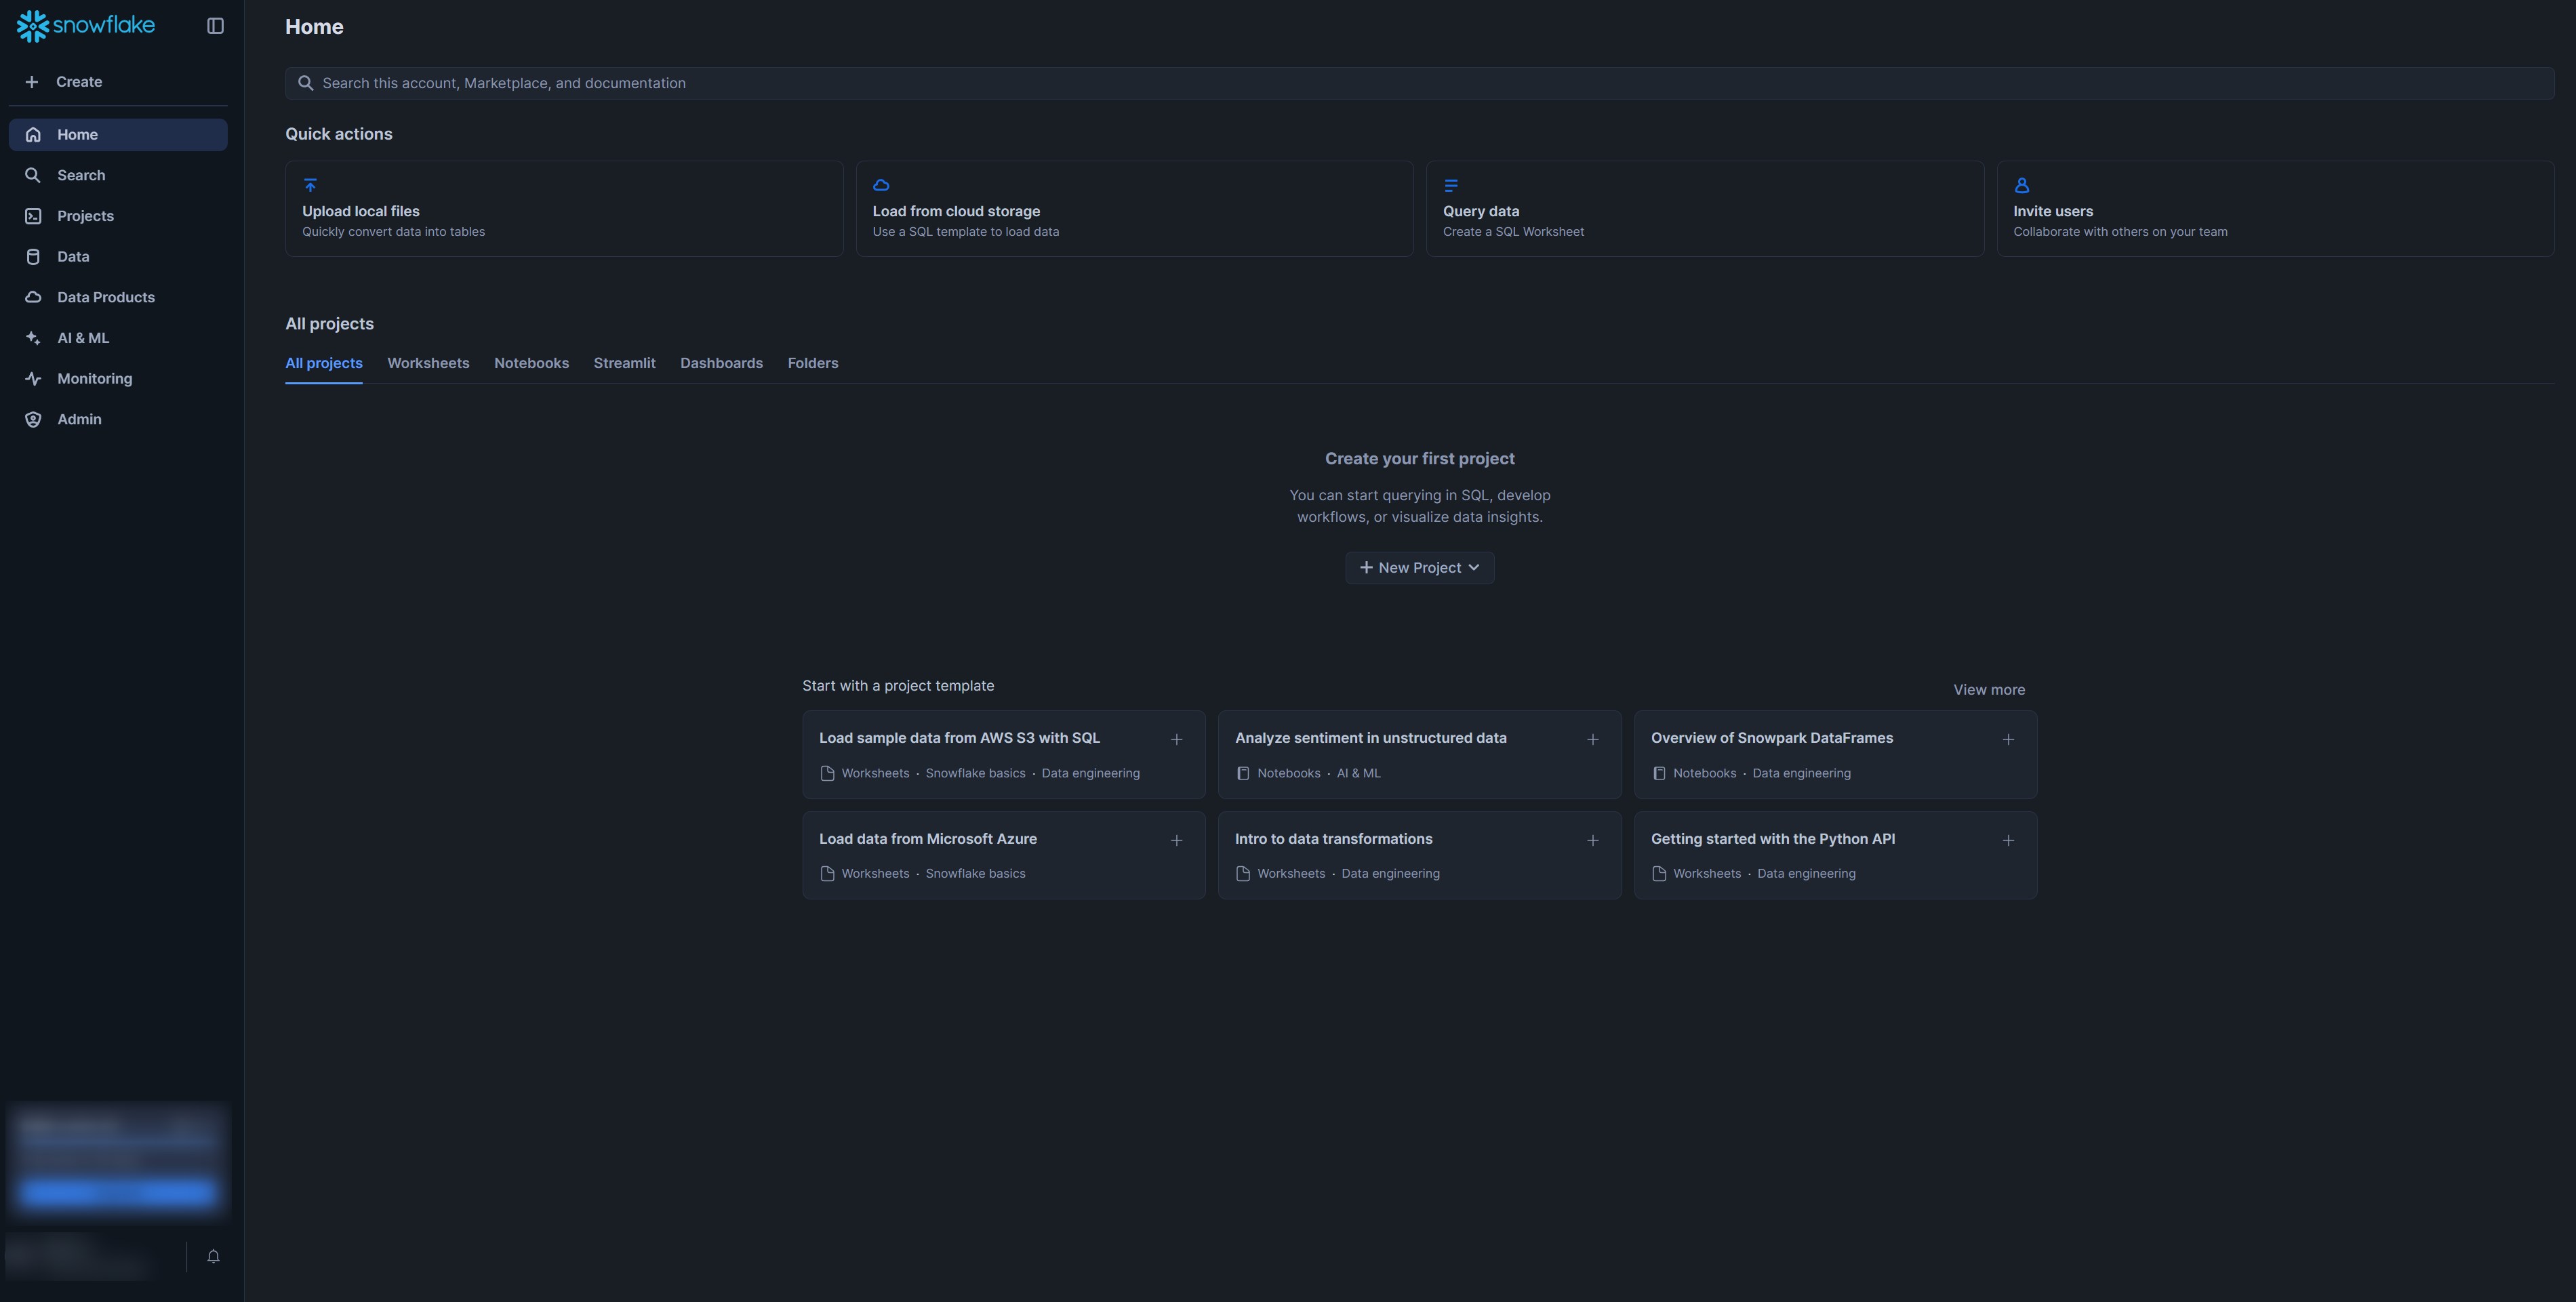Image resolution: width=2576 pixels, height=1302 pixels.
Task: Open Intro to data transformations template
Action: 1419,855
